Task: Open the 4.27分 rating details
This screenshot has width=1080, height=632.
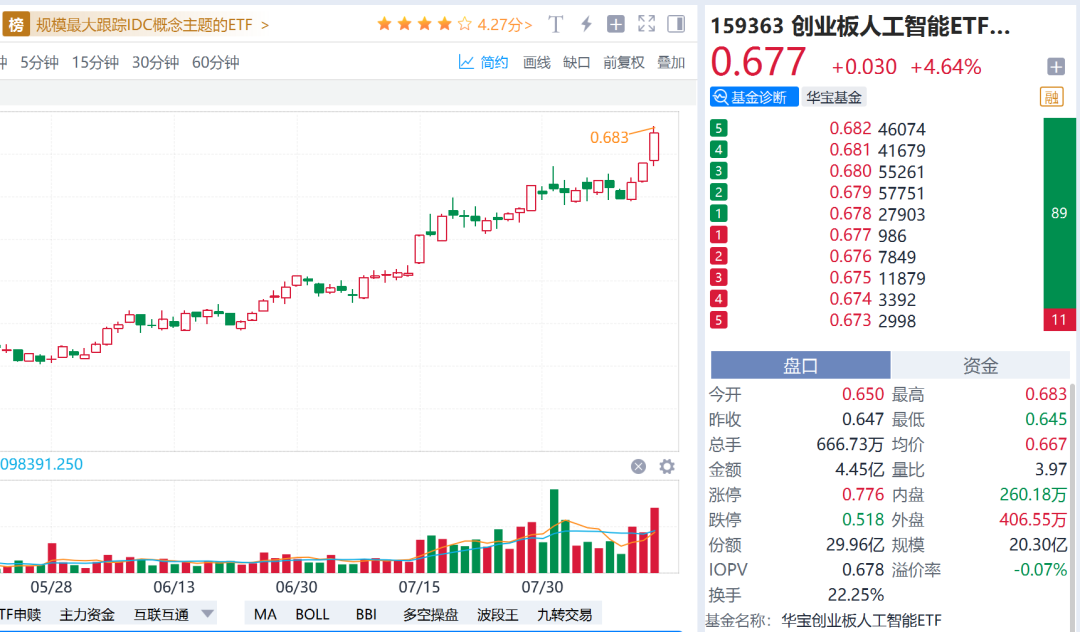Action: point(505,24)
